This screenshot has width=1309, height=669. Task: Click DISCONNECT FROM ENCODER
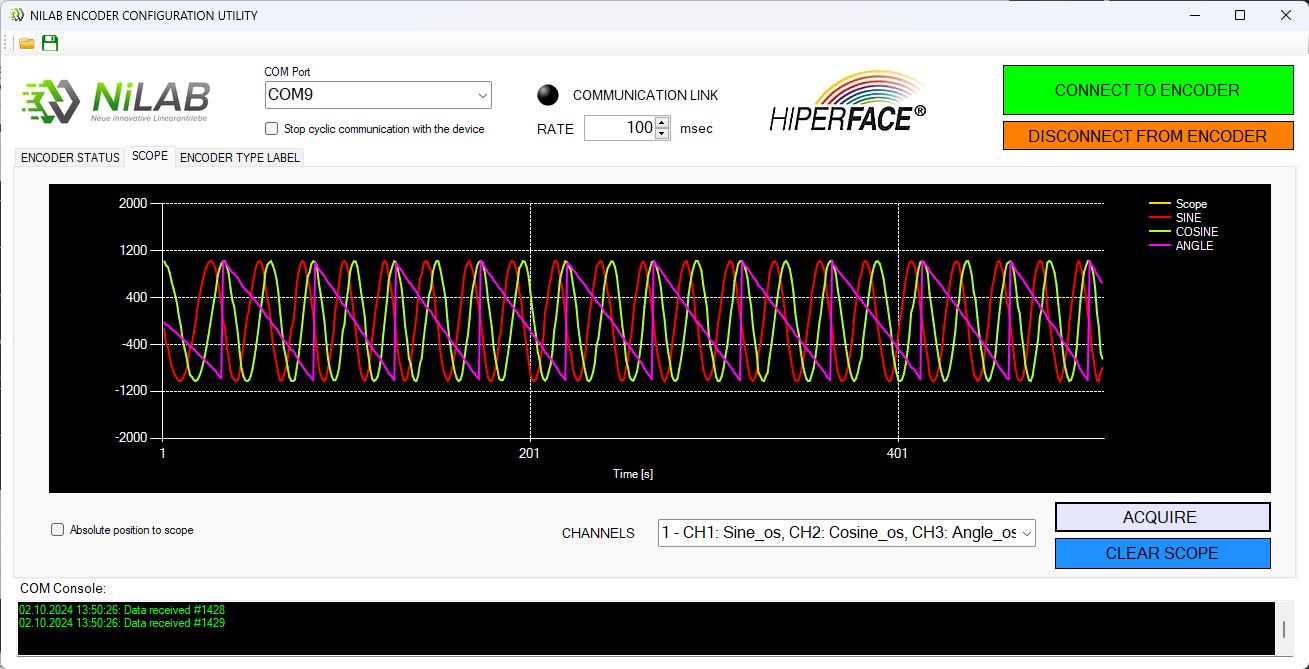(x=1147, y=135)
